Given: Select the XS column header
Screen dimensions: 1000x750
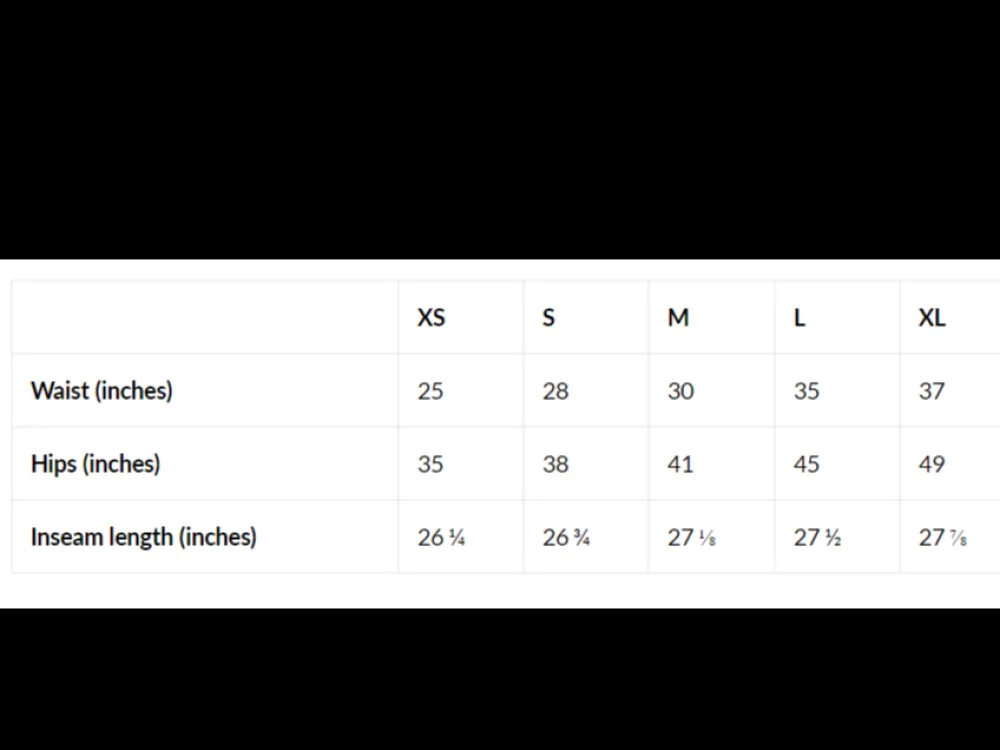Looking at the screenshot, I should point(431,318).
